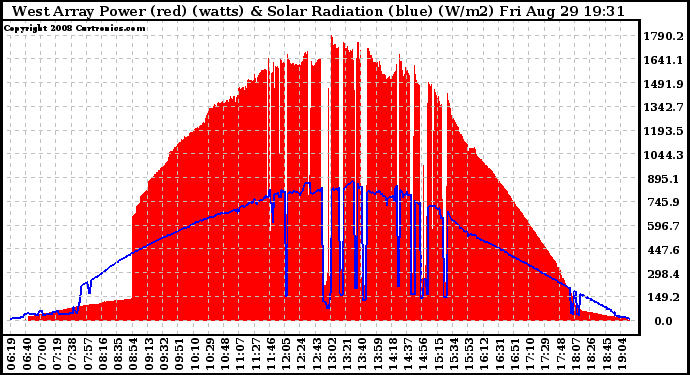Click the '09:13' x-axis label

[x=148, y=354]
